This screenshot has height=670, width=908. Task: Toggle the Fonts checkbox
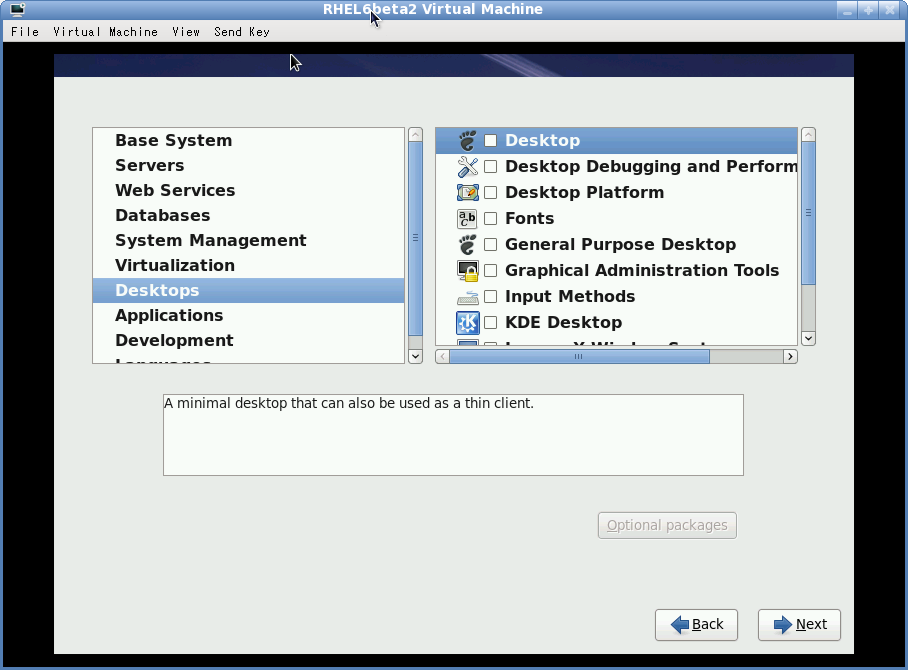[490, 218]
